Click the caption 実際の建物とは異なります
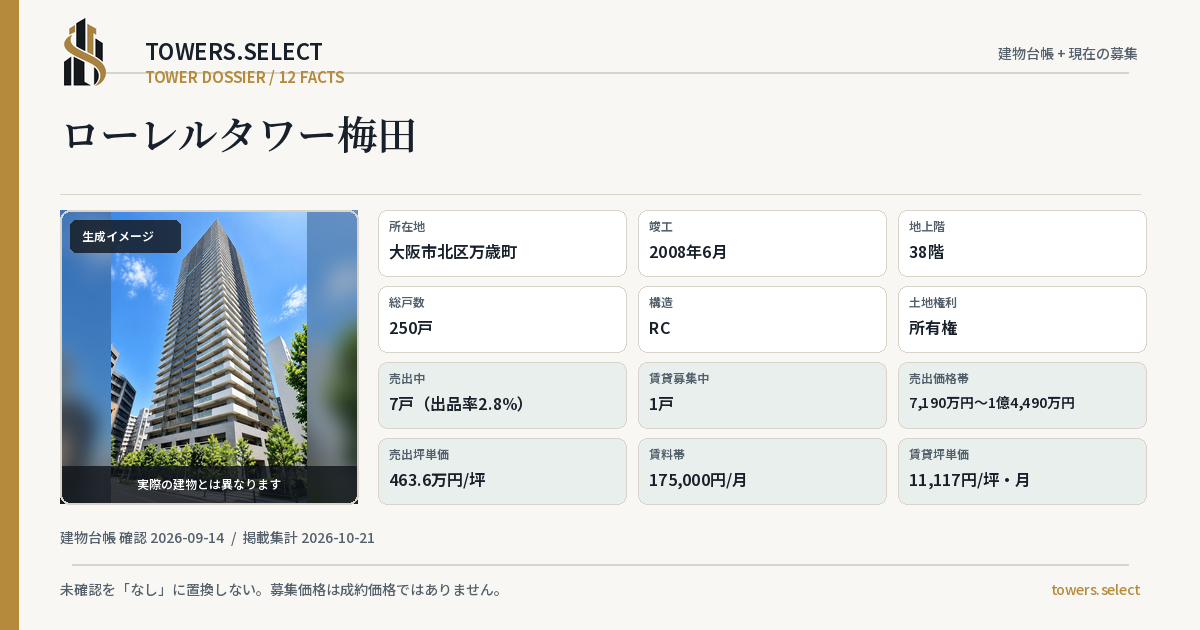Viewport: 1200px width, 630px height. coord(209,484)
